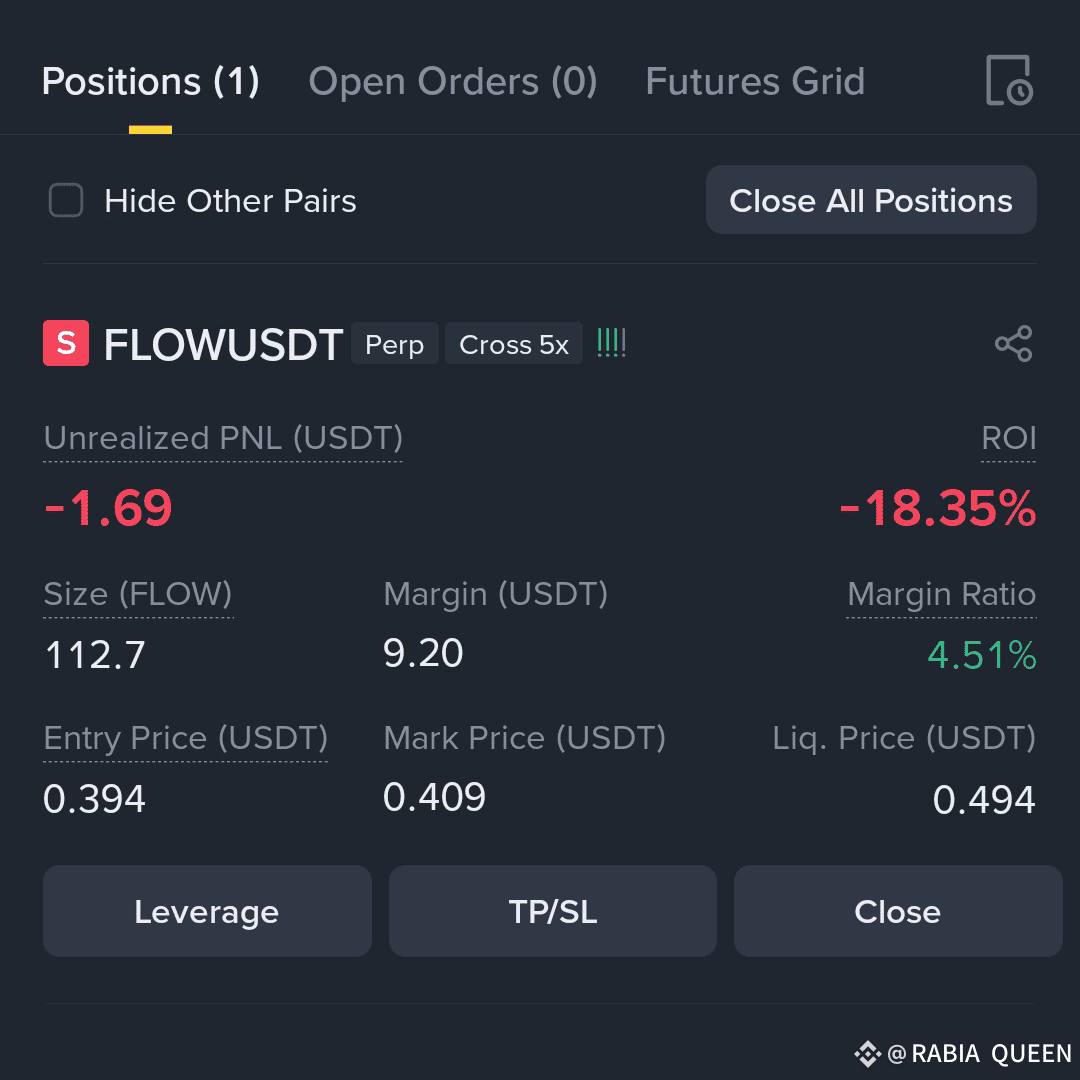The height and width of the screenshot is (1080, 1080).
Task: Tap the Cross 5x margin mode tag
Action: 514,344
